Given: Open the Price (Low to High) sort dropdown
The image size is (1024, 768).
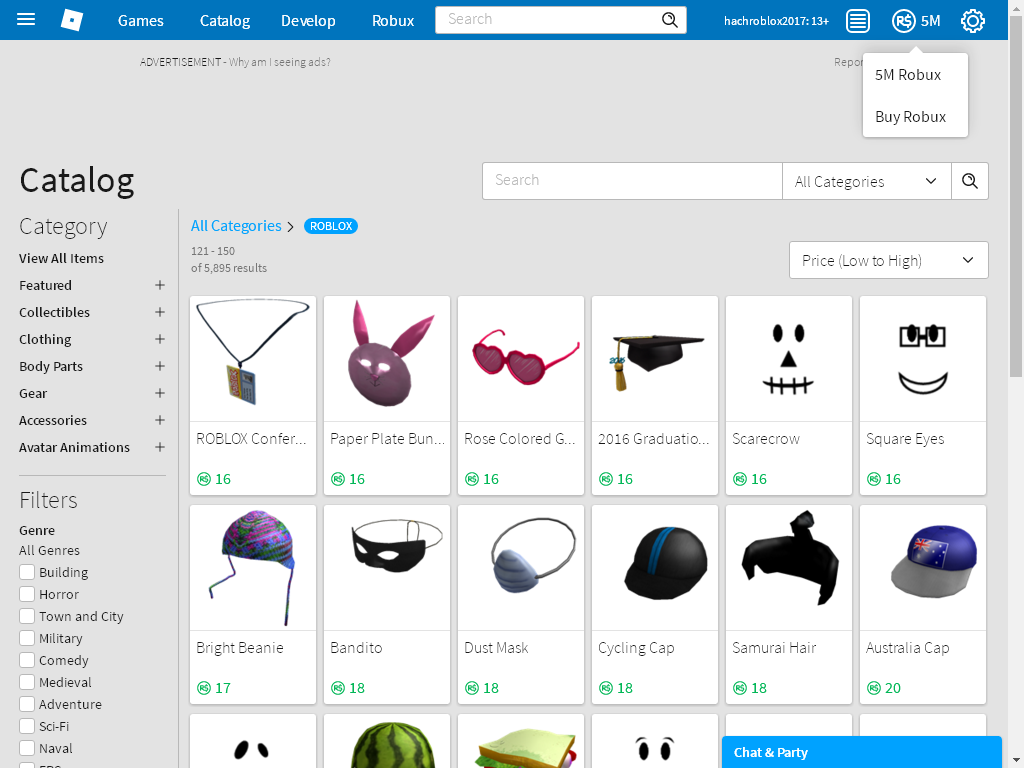Looking at the screenshot, I should point(888,261).
